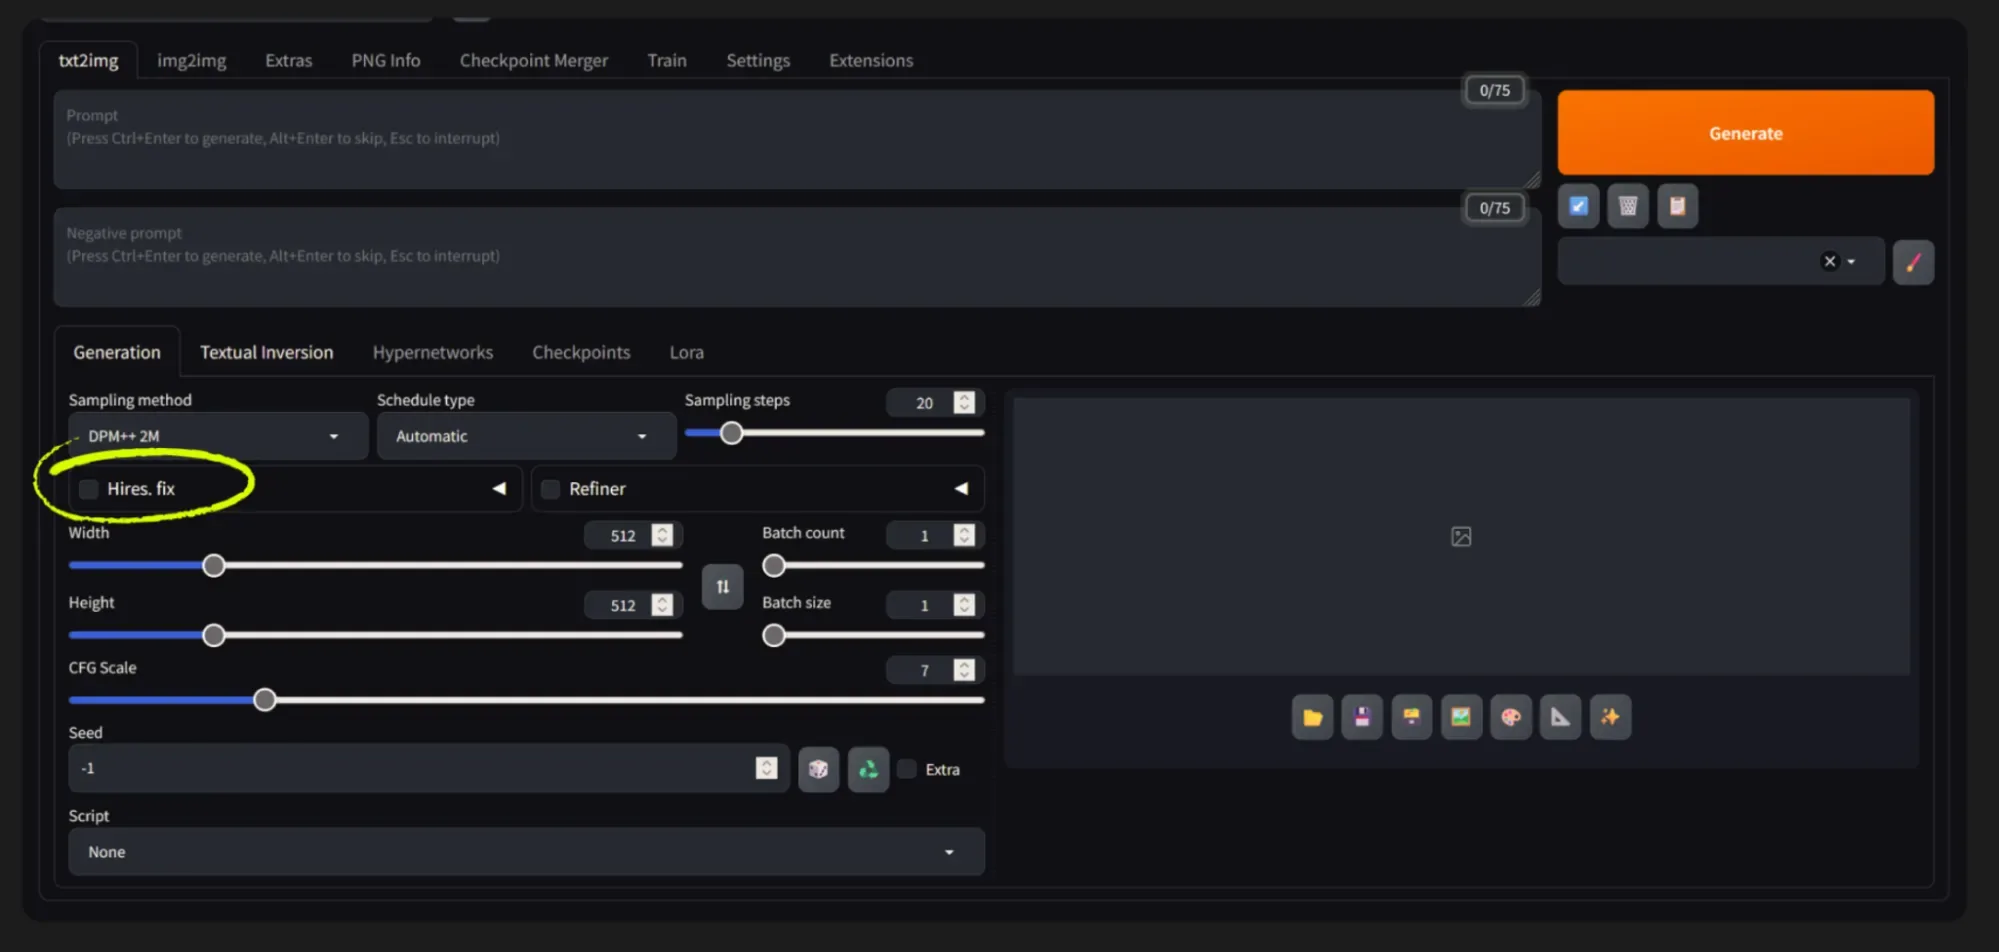1999x952 pixels.
Task: Click the paintbrush edit styles icon
Action: (1913, 262)
